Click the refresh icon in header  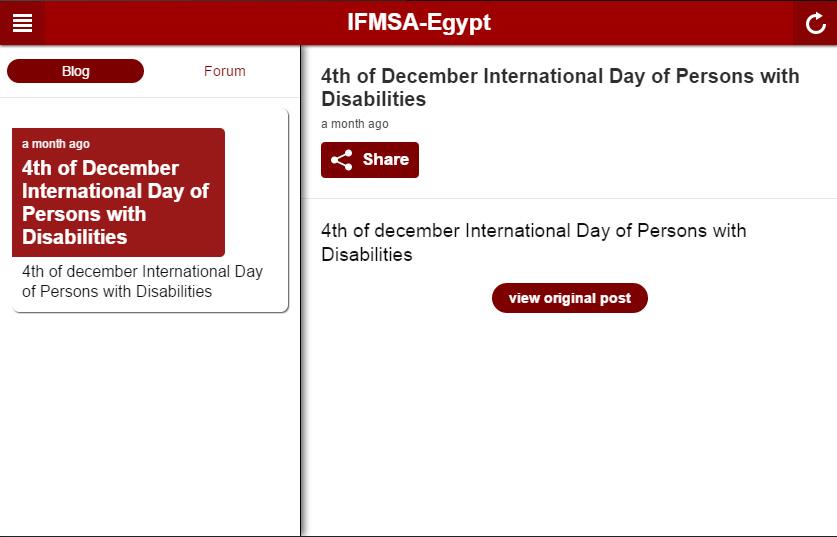(x=815, y=23)
